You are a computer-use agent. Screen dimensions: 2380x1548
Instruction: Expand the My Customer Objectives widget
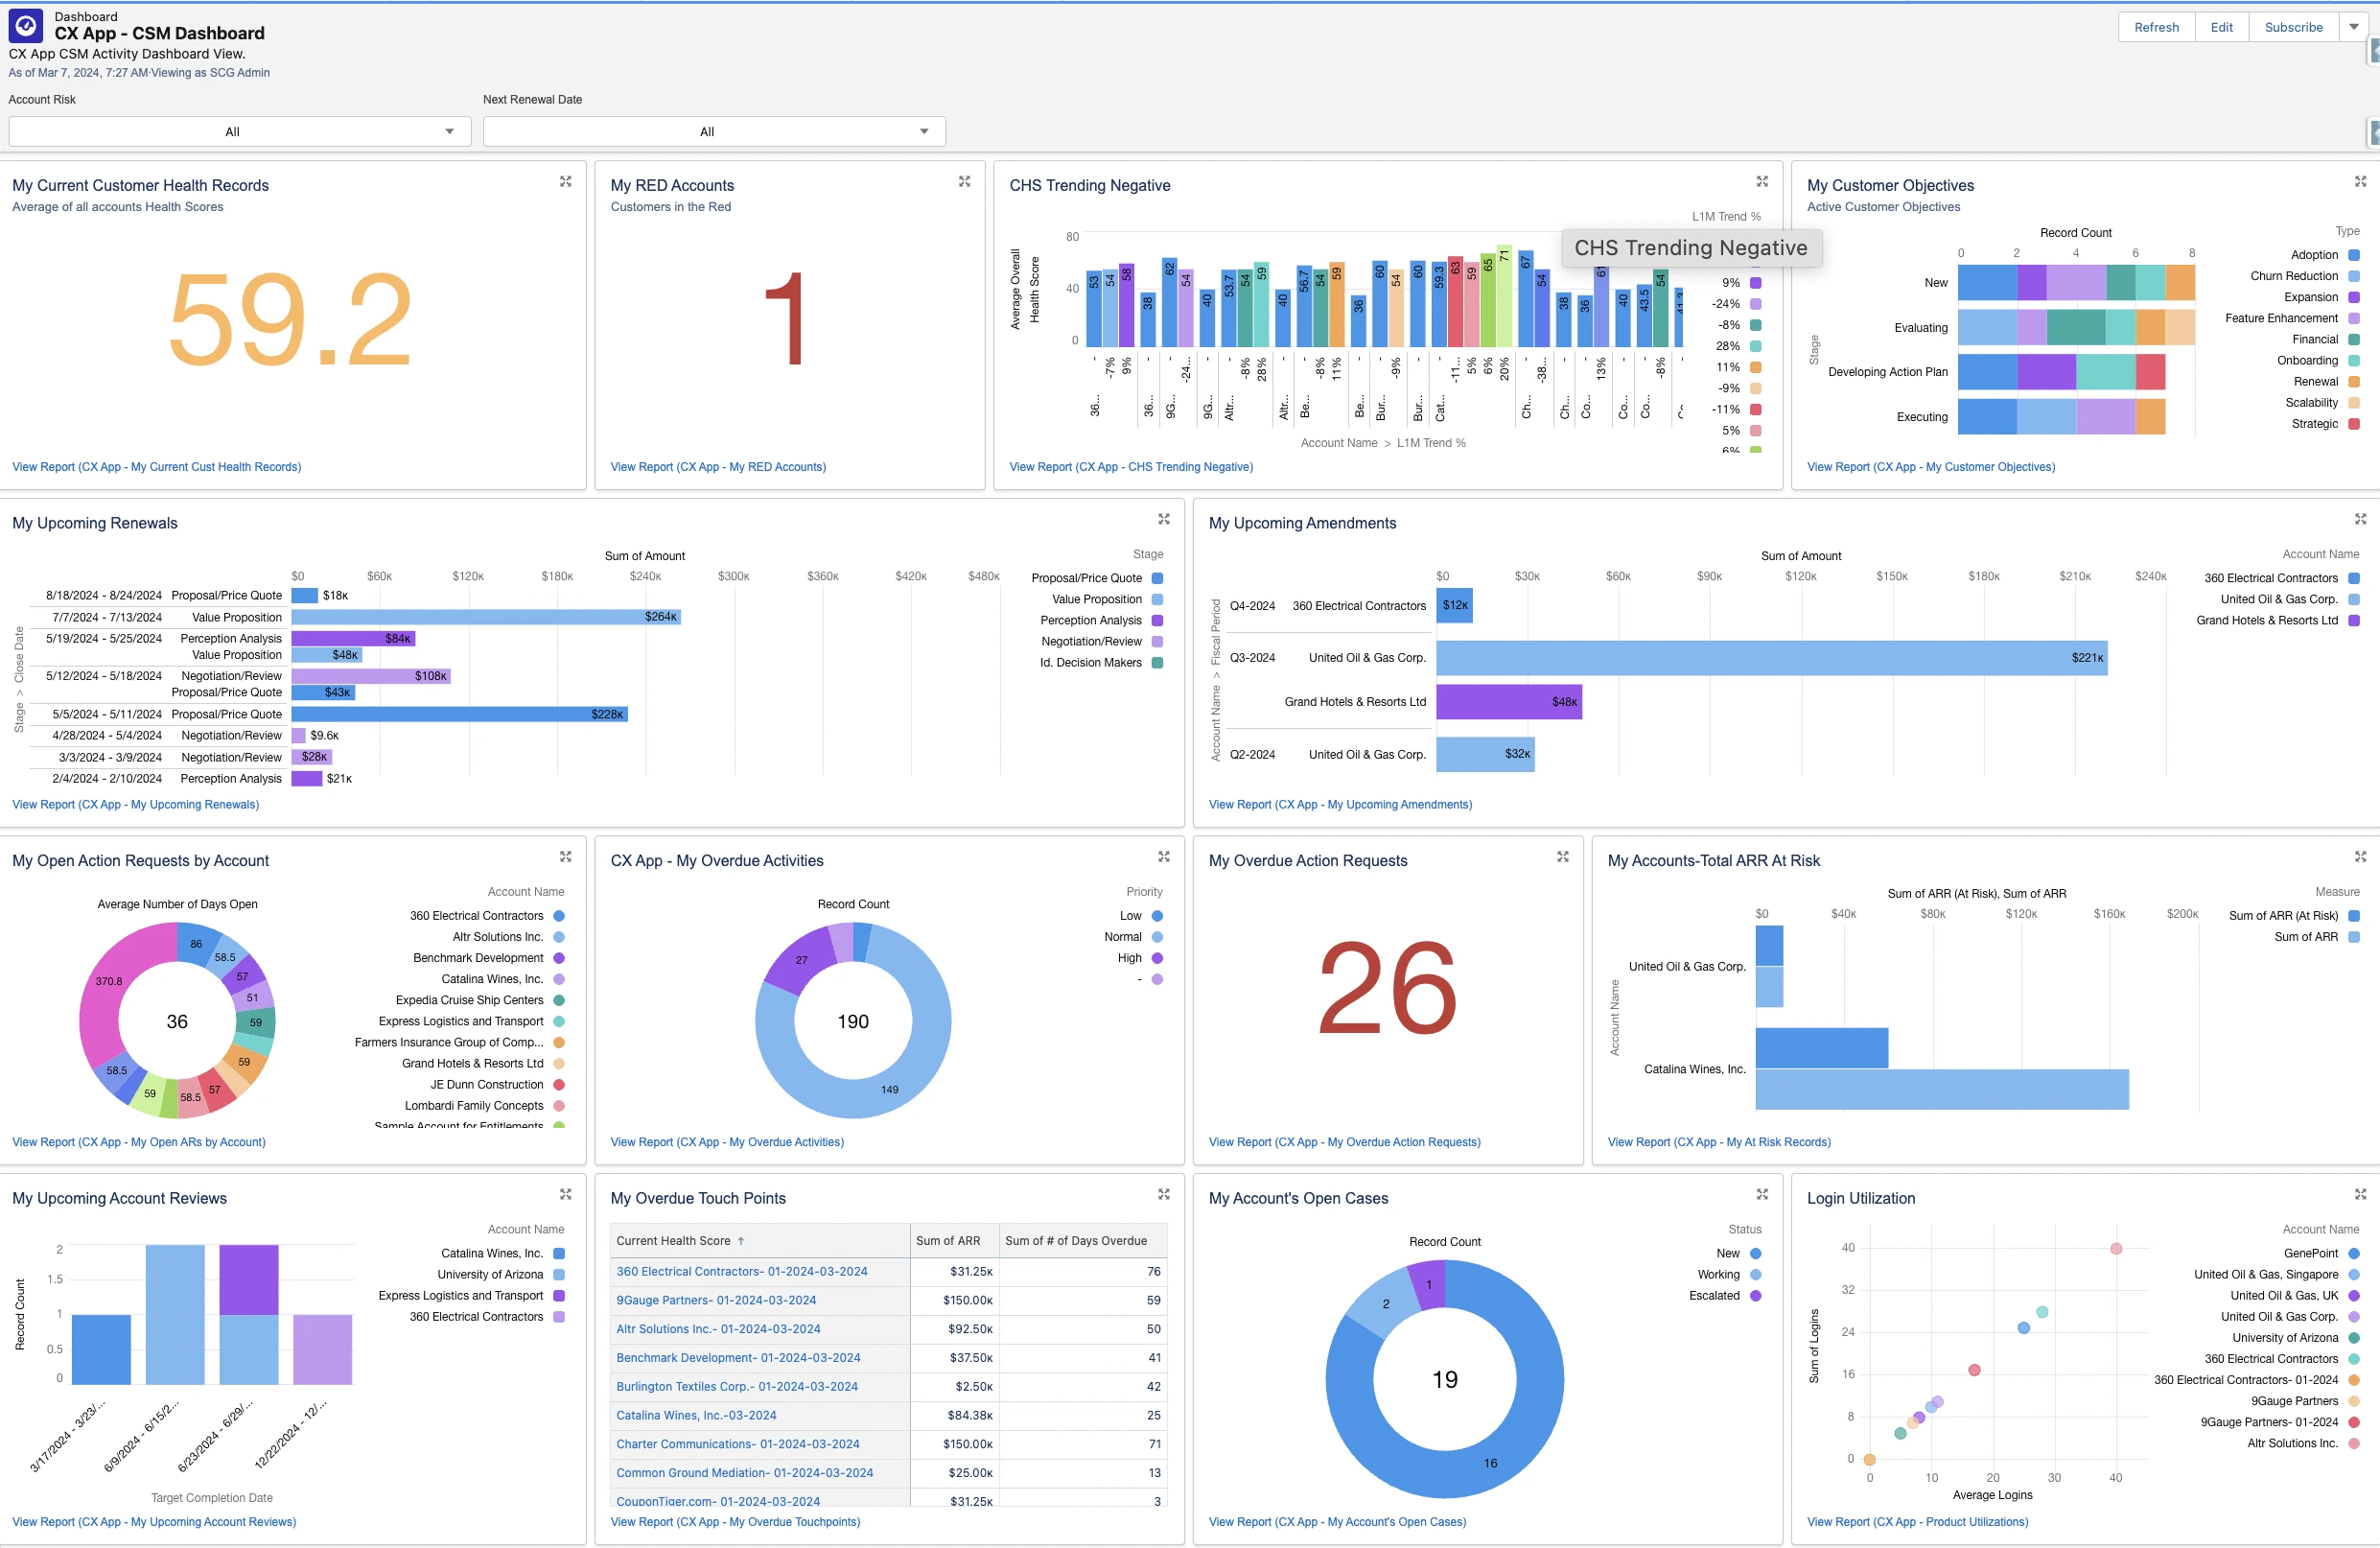[x=2360, y=181]
